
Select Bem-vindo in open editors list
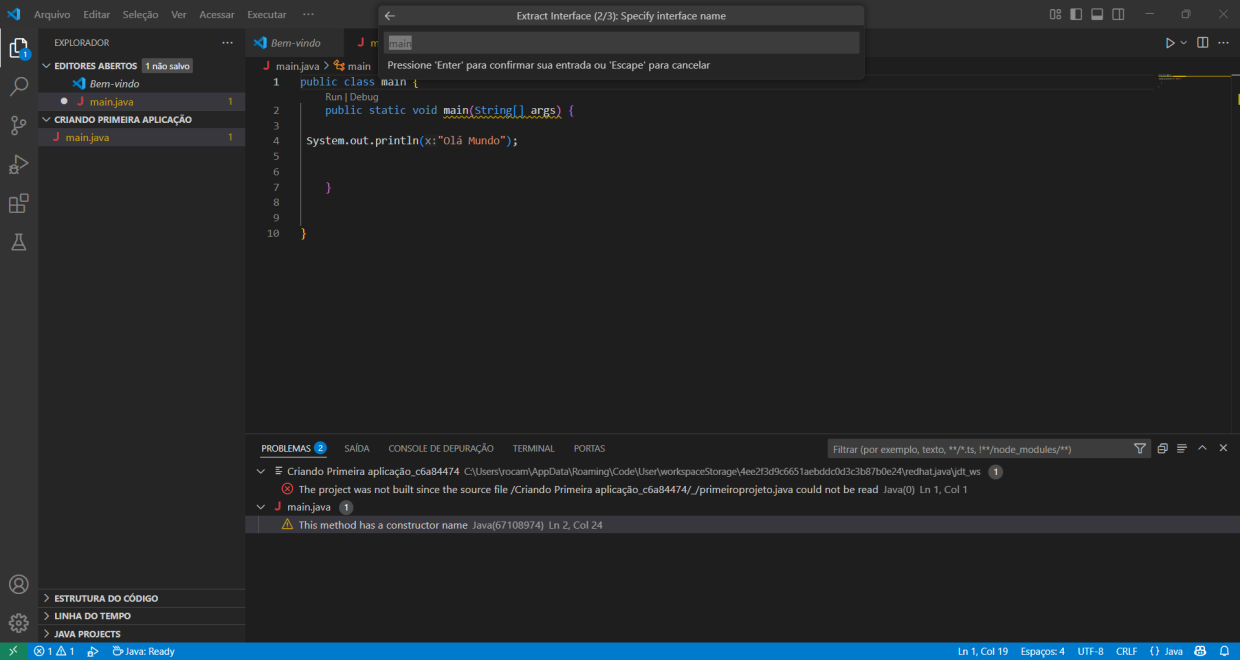point(142,83)
